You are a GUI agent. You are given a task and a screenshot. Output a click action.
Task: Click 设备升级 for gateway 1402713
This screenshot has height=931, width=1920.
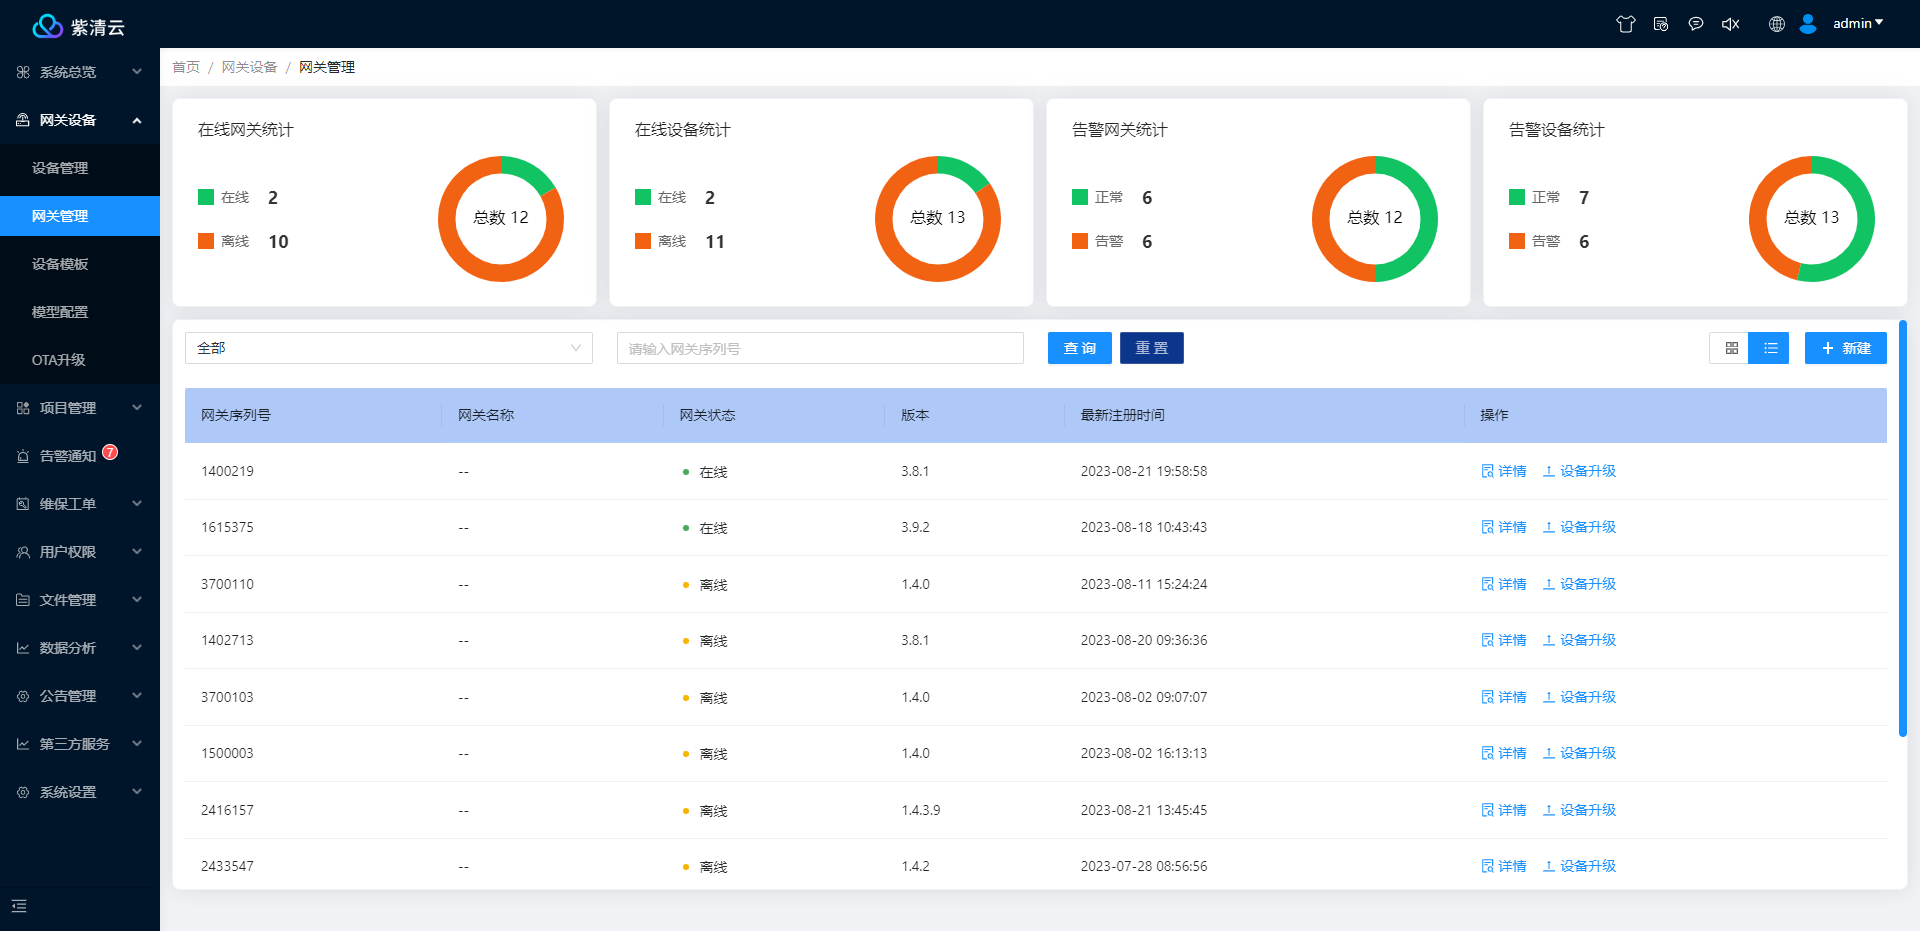click(x=1580, y=640)
